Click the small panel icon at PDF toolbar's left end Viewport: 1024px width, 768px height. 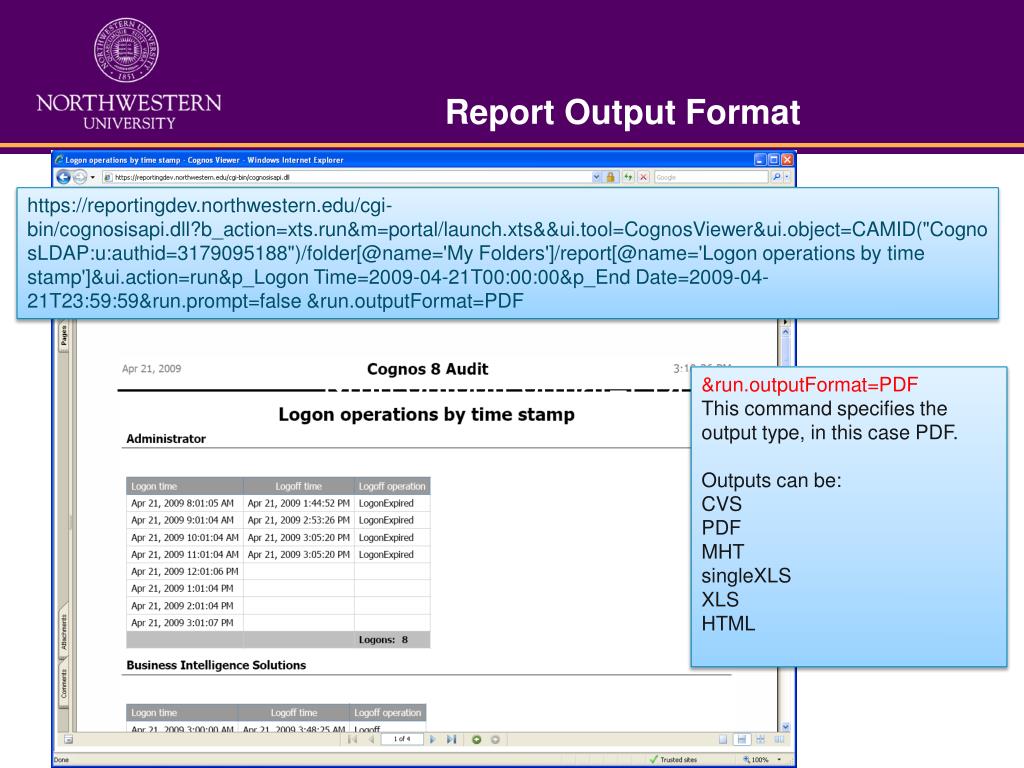69,739
